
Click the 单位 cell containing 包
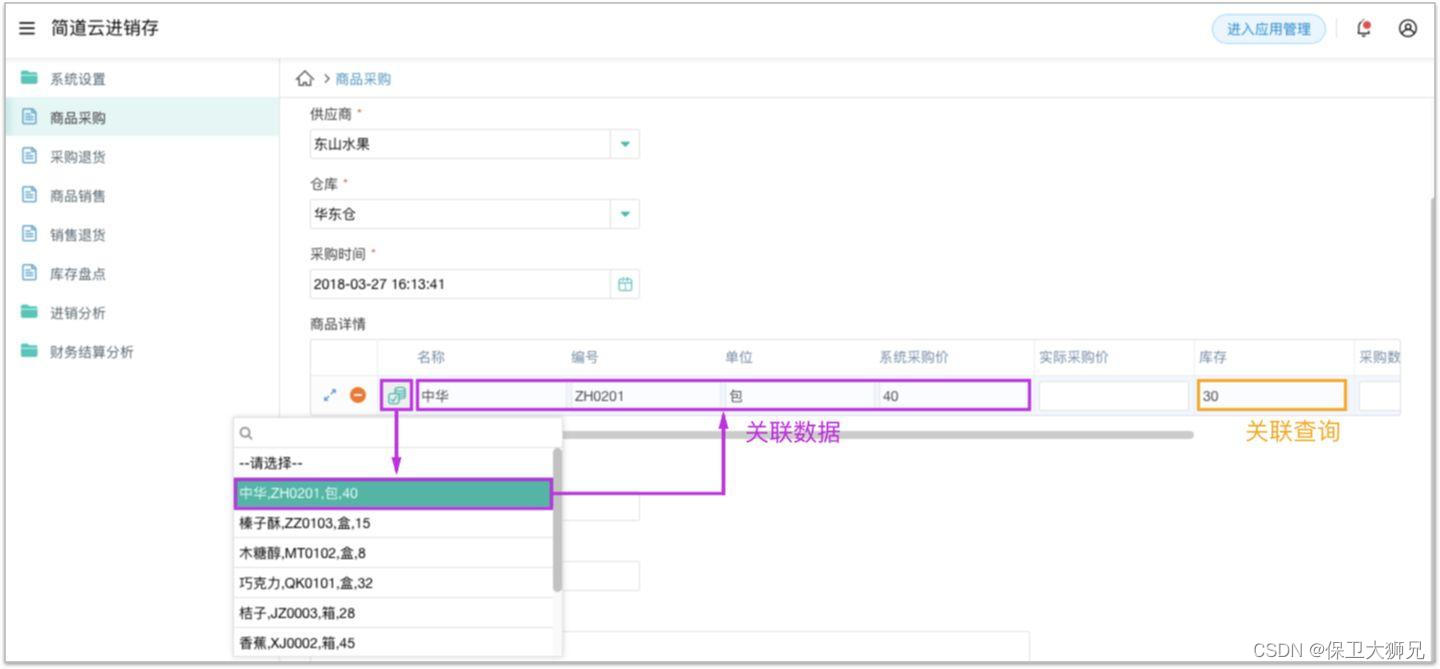[x=800, y=396]
